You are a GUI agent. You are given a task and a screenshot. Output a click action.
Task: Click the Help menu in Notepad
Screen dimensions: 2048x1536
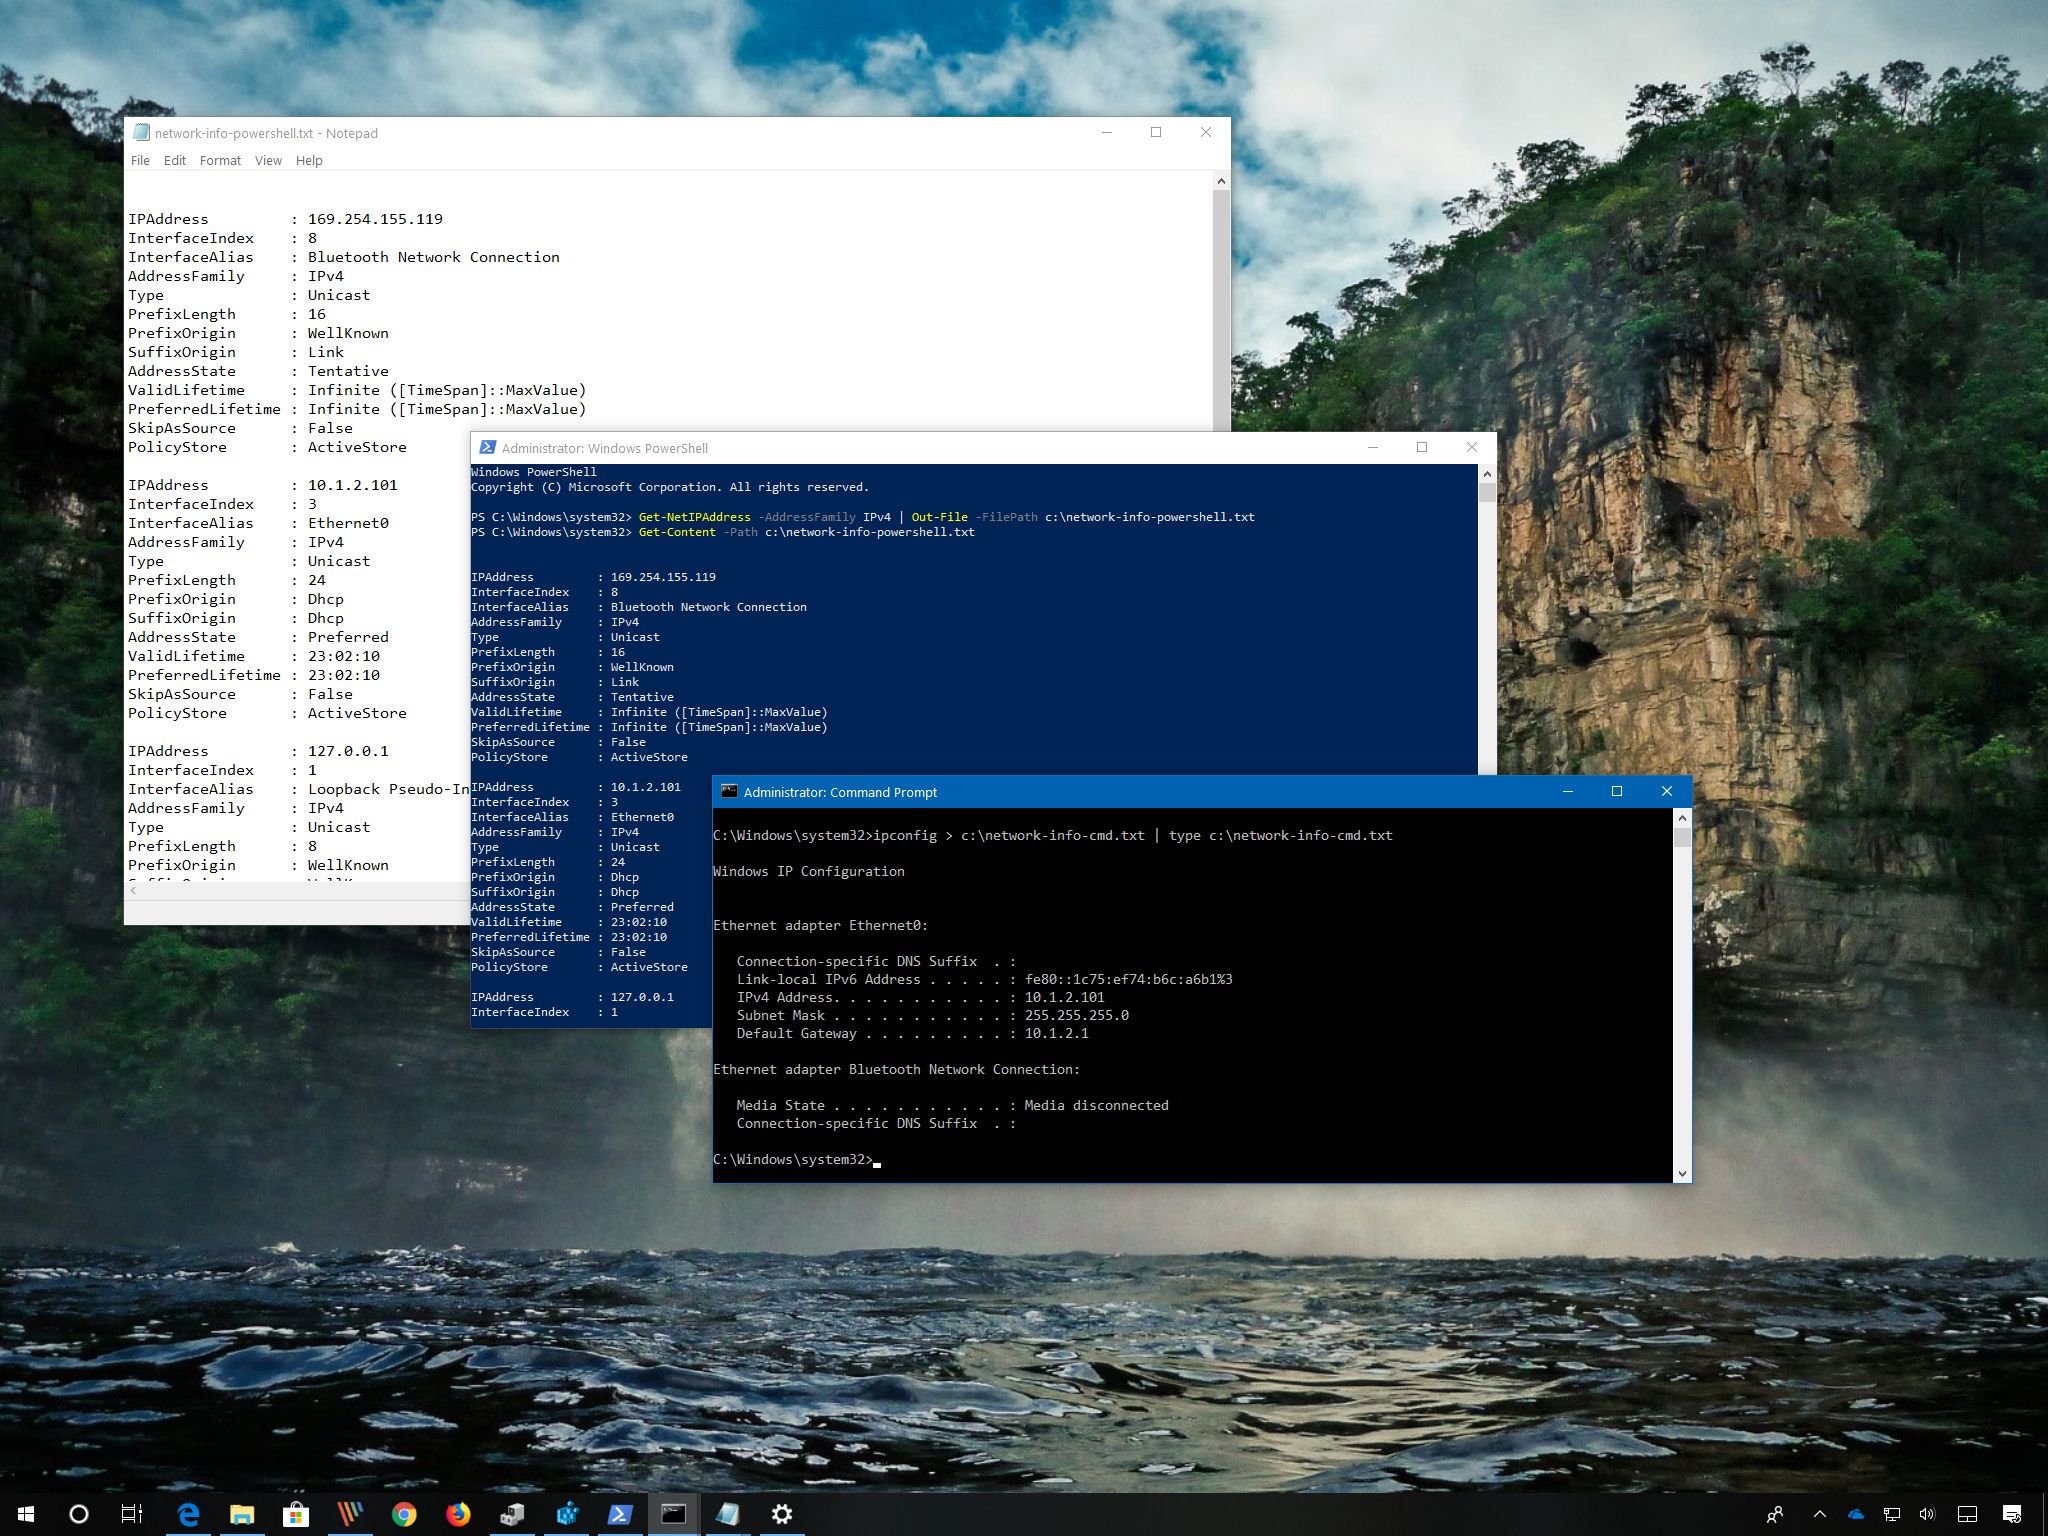[x=310, y=158]
